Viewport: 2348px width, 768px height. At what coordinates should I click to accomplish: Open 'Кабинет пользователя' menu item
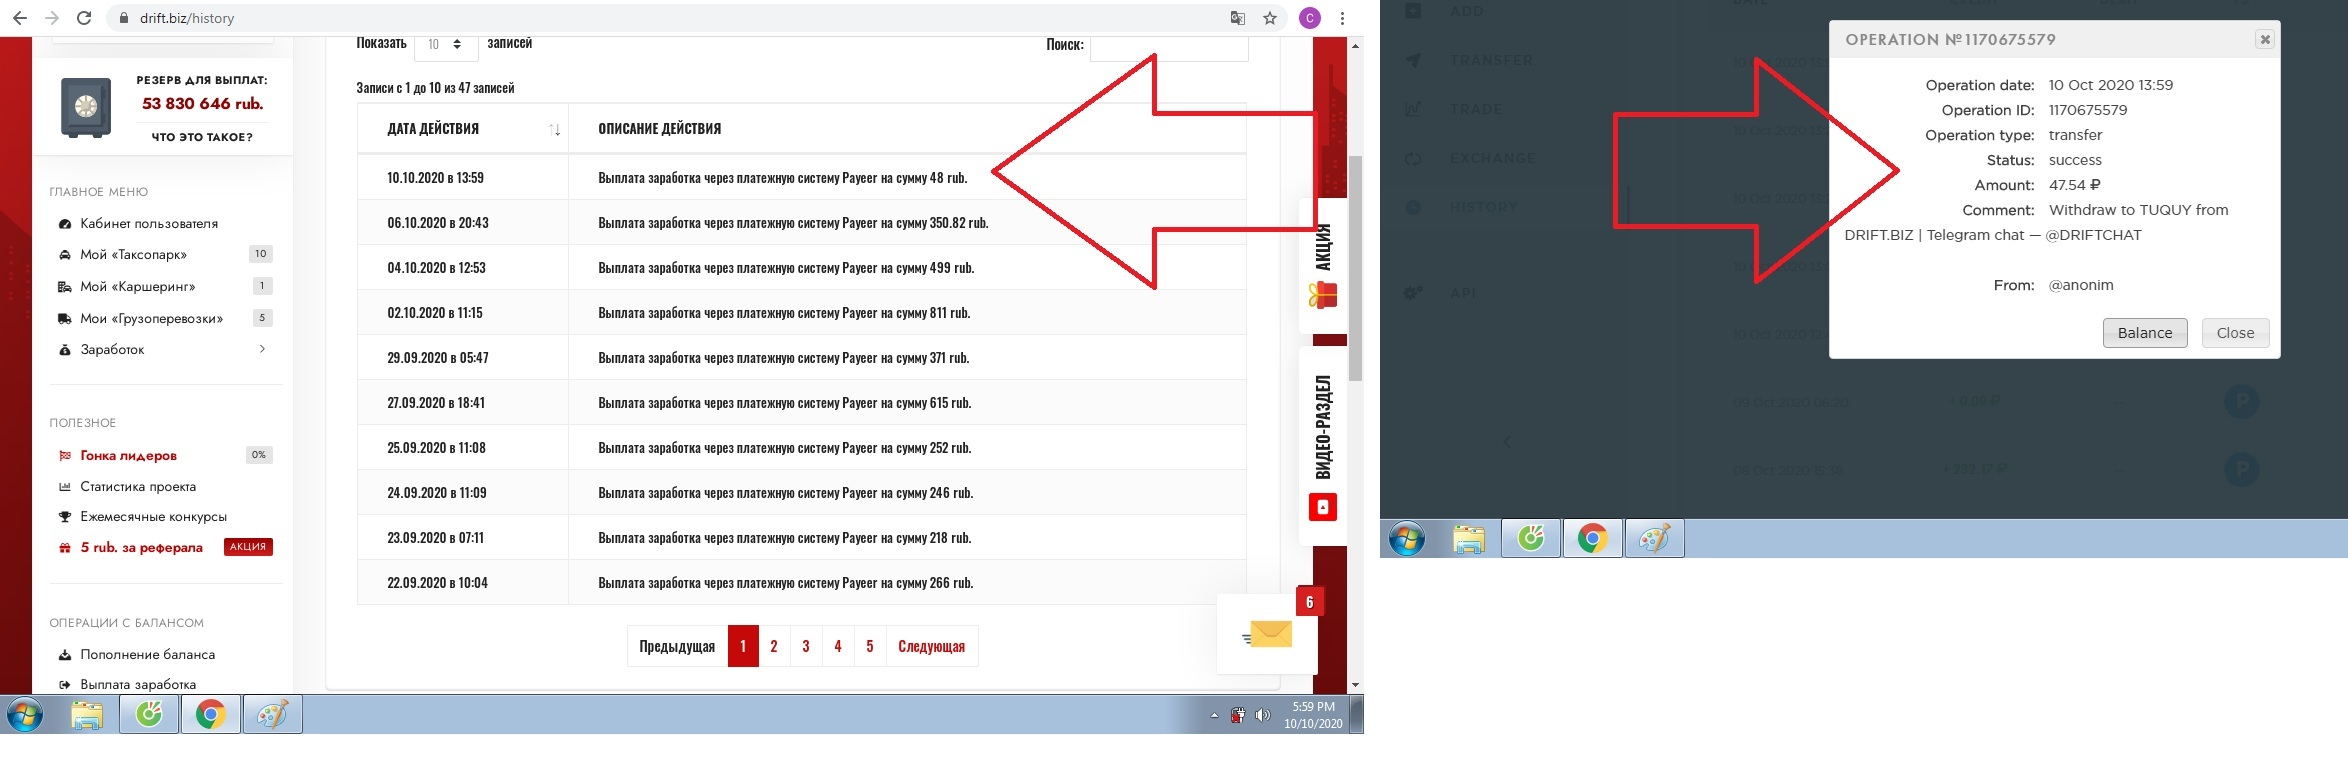[149, 224]
